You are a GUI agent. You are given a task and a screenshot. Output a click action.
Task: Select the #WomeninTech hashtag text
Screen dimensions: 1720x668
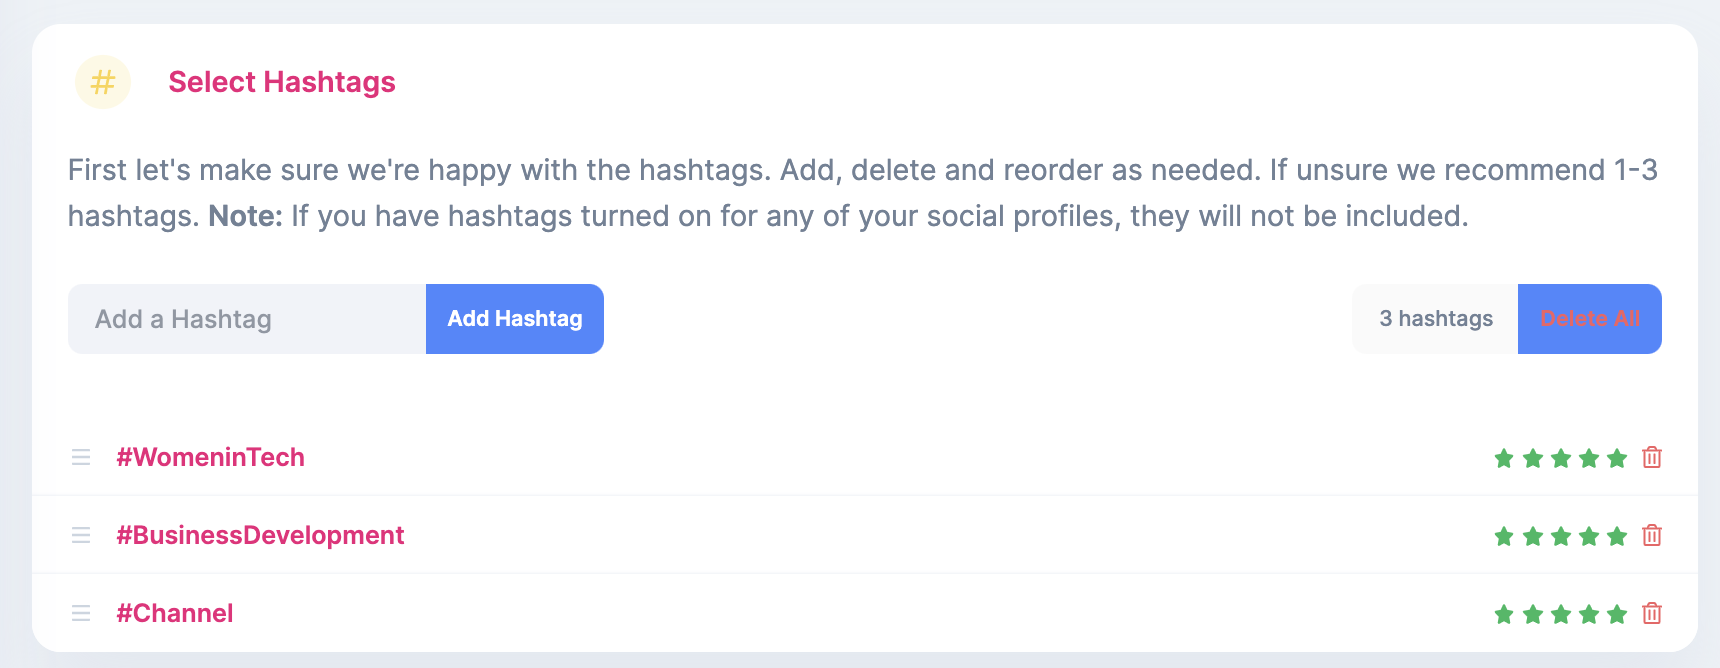[211, 457]
